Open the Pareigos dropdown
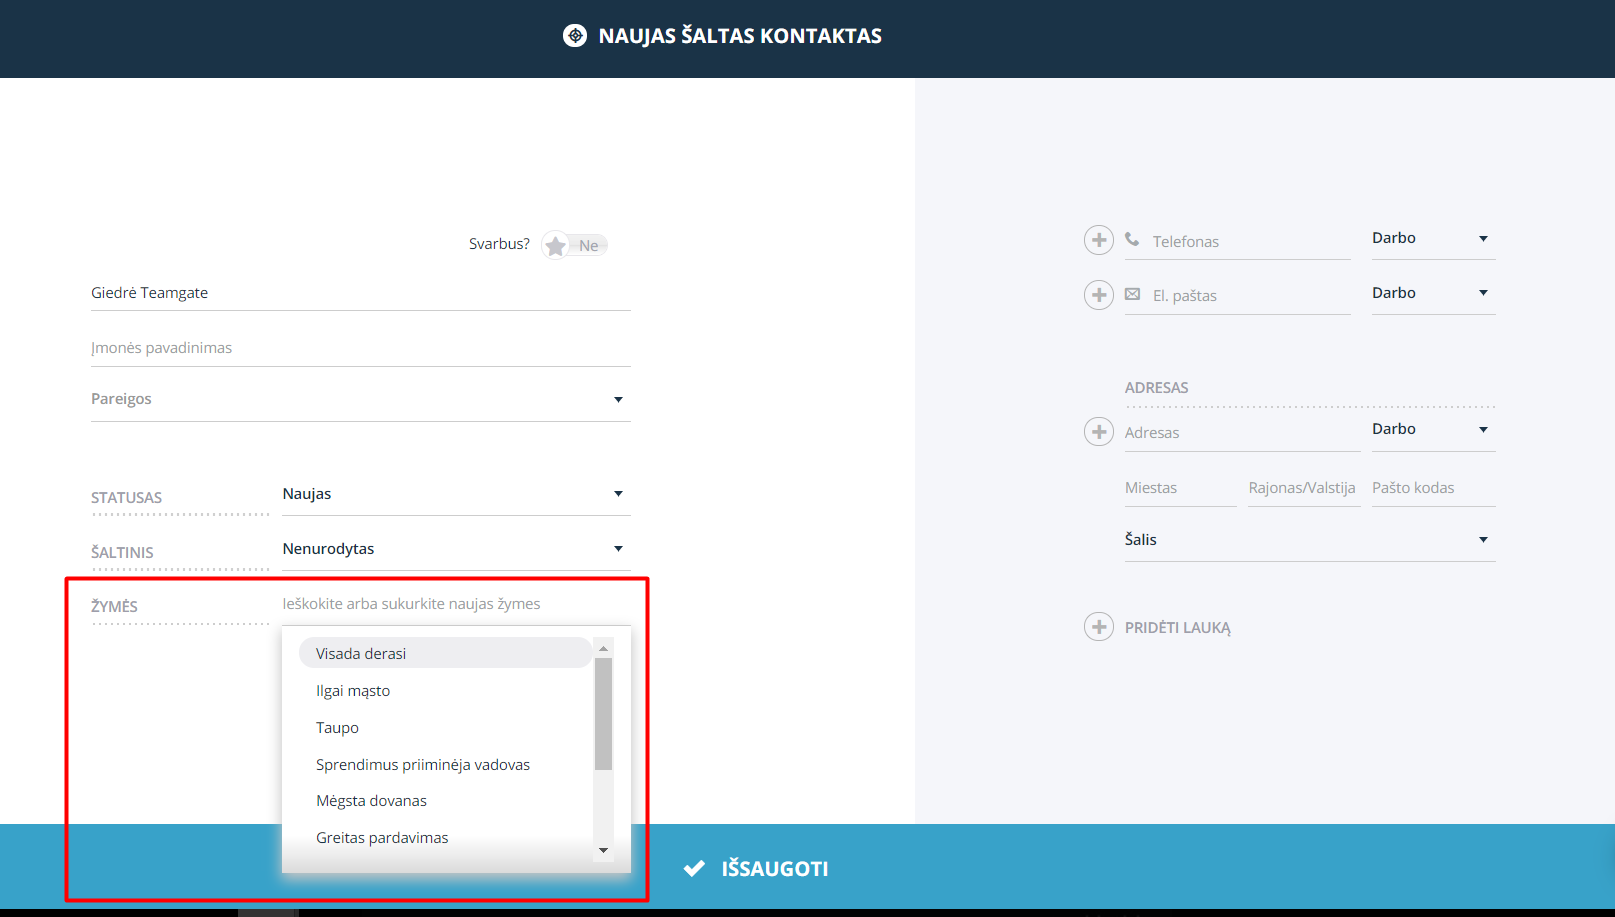Viewport: 1615px width, 917px height. (361, 399)
